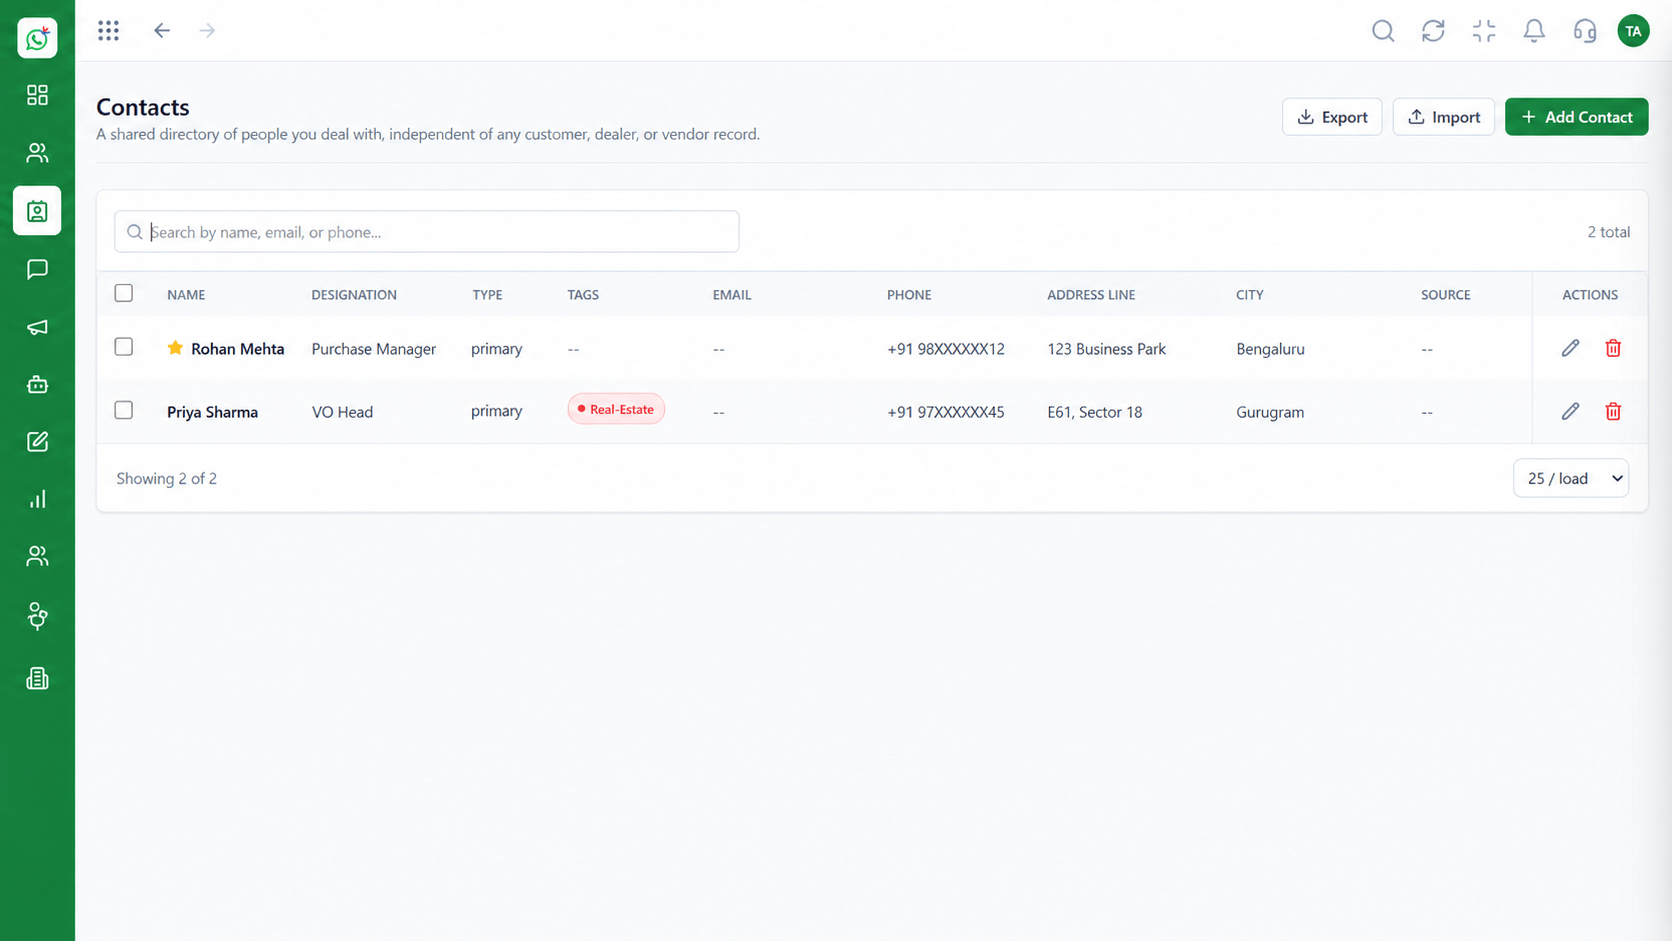Click the ADDRESS LINE column header
Screen dimensions: 1672x941
pos(1091,294)
